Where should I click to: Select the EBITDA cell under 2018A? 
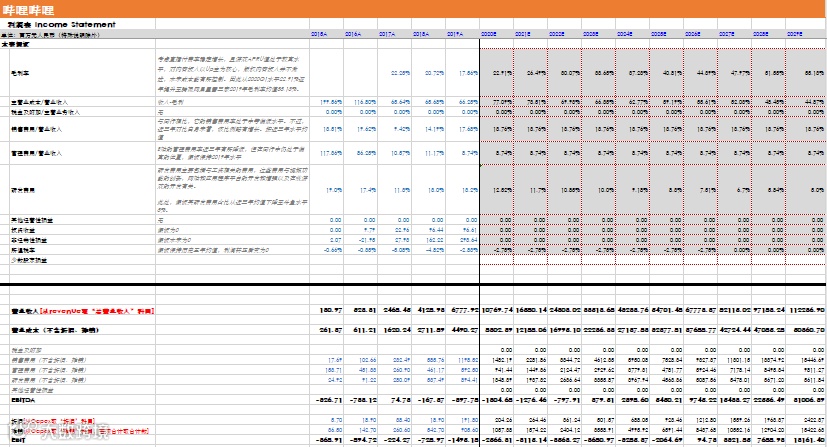429,400
